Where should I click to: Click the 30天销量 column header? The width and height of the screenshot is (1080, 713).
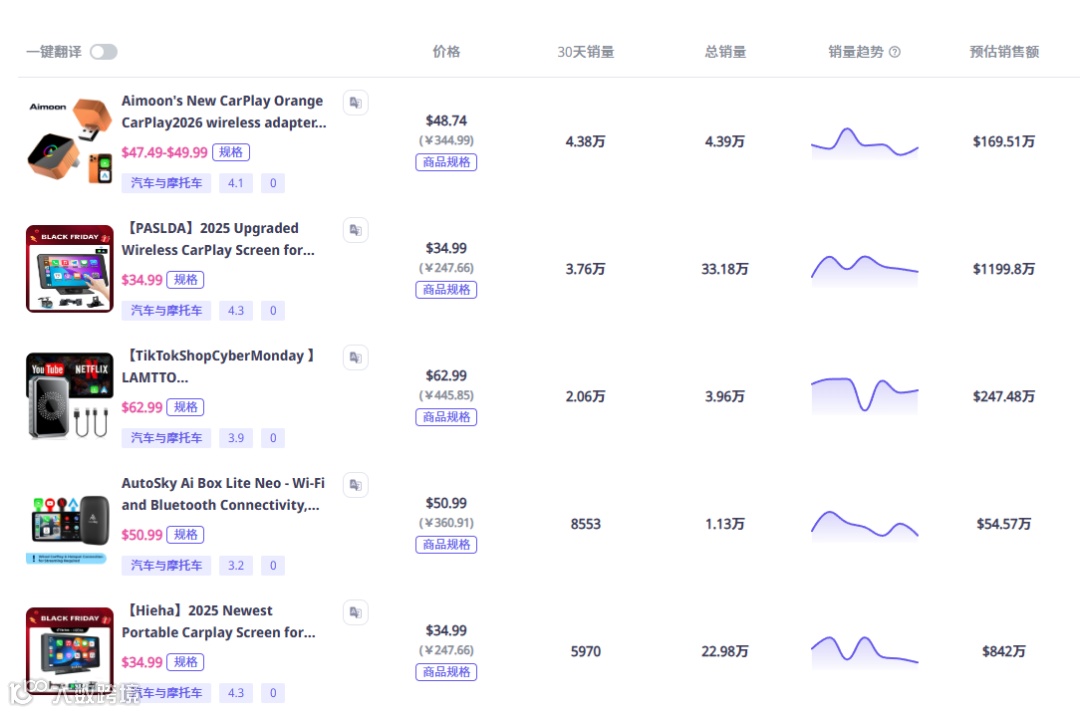pos(585,52)
